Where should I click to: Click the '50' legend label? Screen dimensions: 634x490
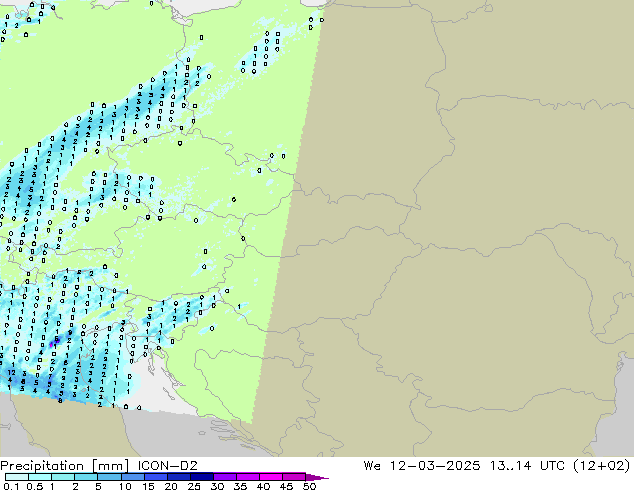[310, 486]
